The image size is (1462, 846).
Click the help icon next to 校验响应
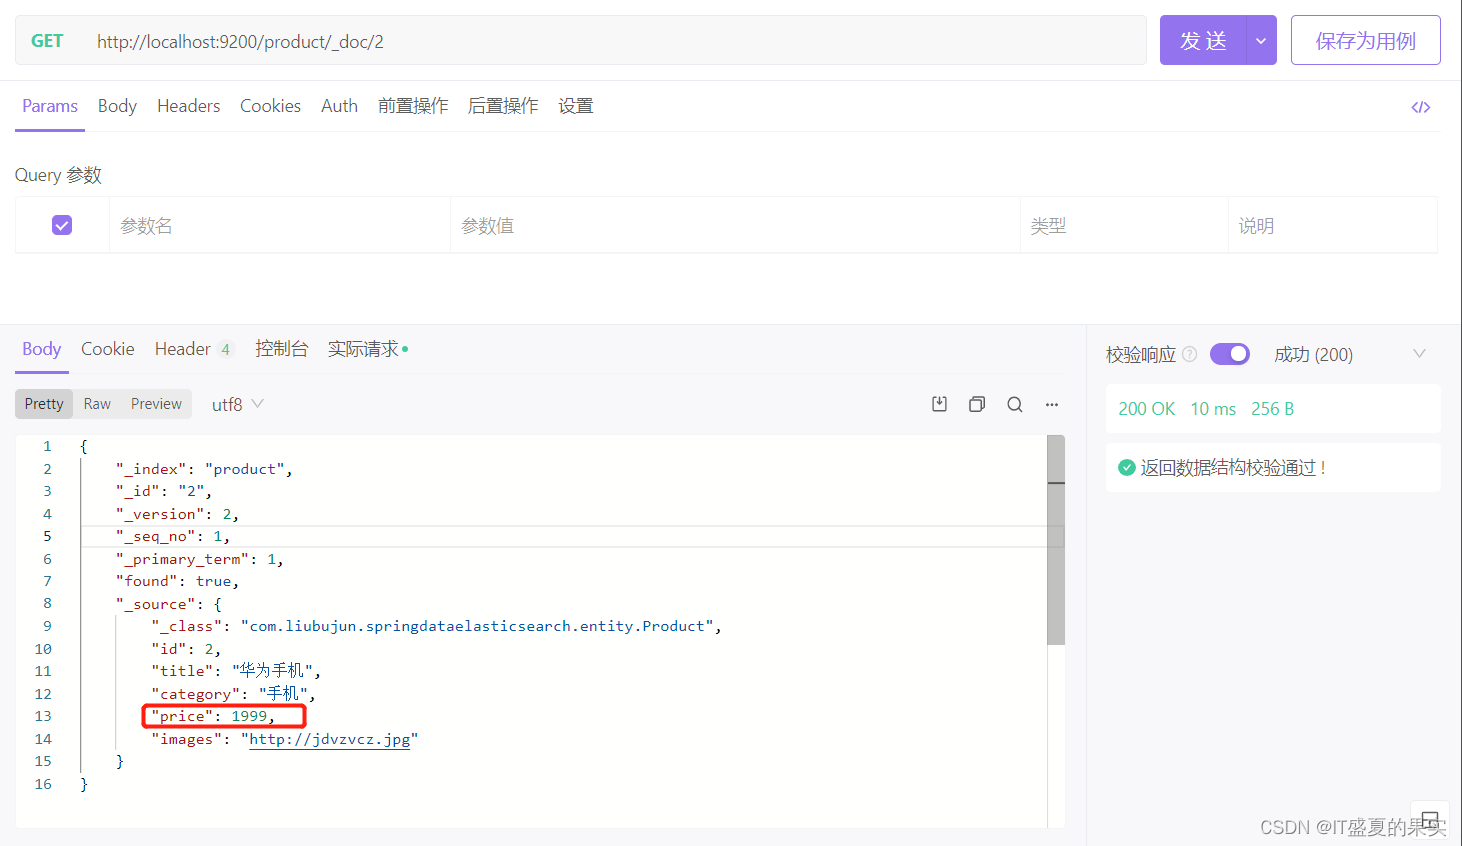tap(1189, 353)
